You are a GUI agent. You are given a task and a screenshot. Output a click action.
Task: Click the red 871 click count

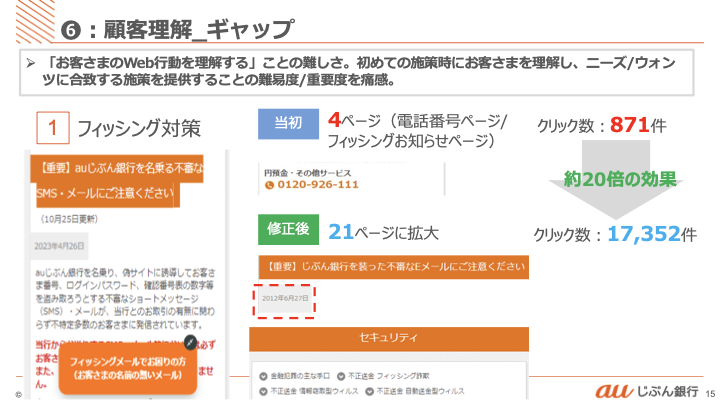tap(630, 124)
